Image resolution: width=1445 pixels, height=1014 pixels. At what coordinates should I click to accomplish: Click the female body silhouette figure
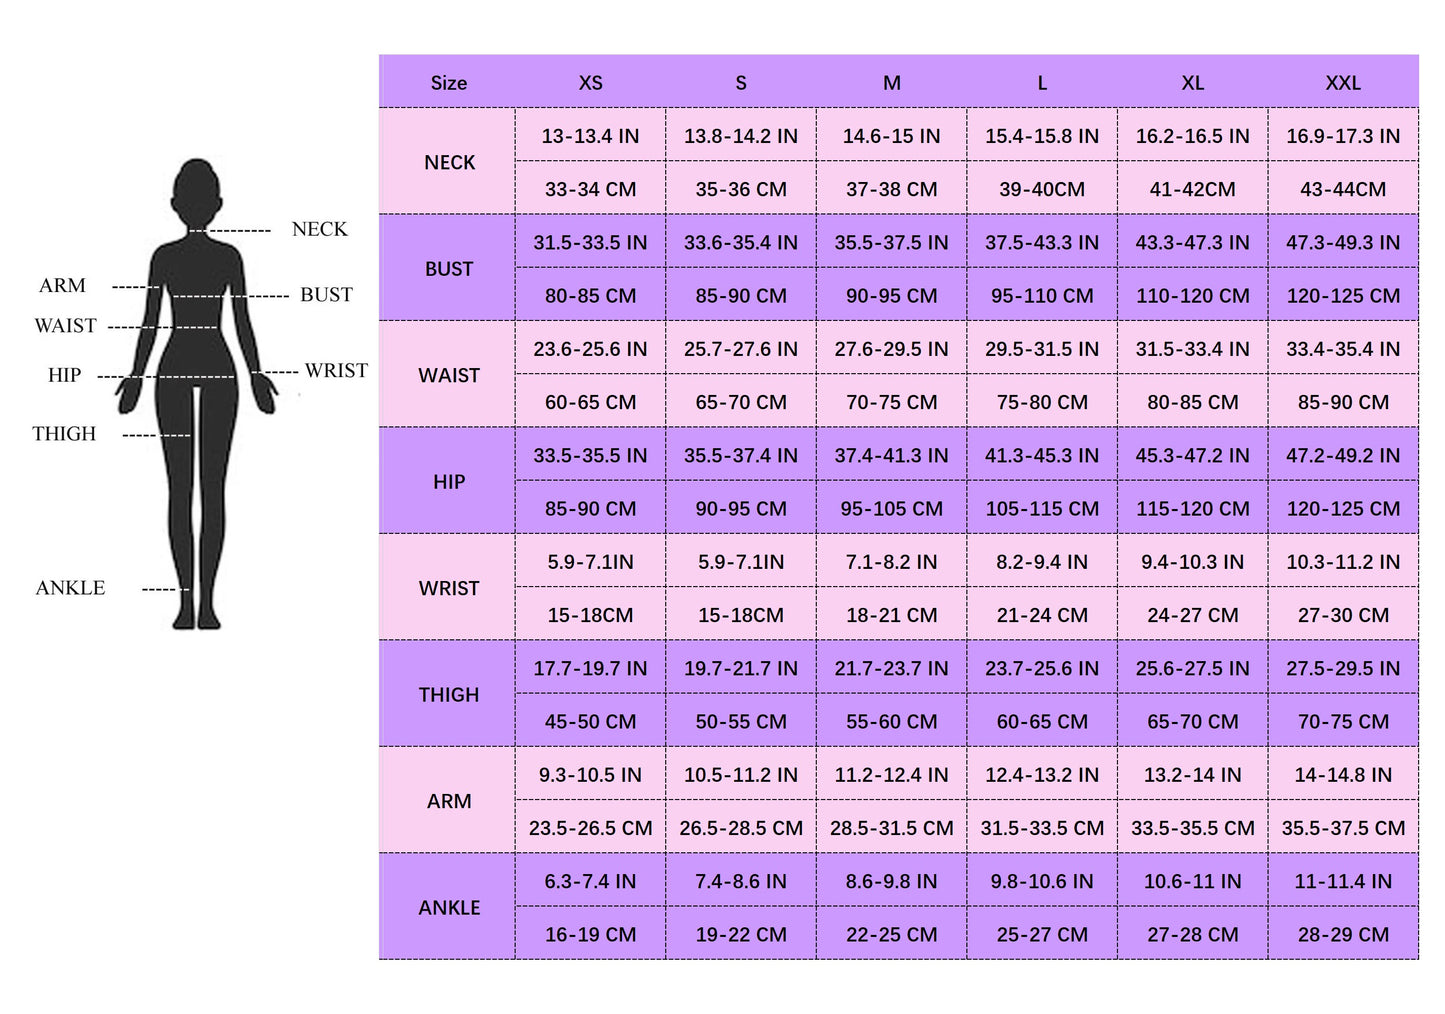pos(197,400)
